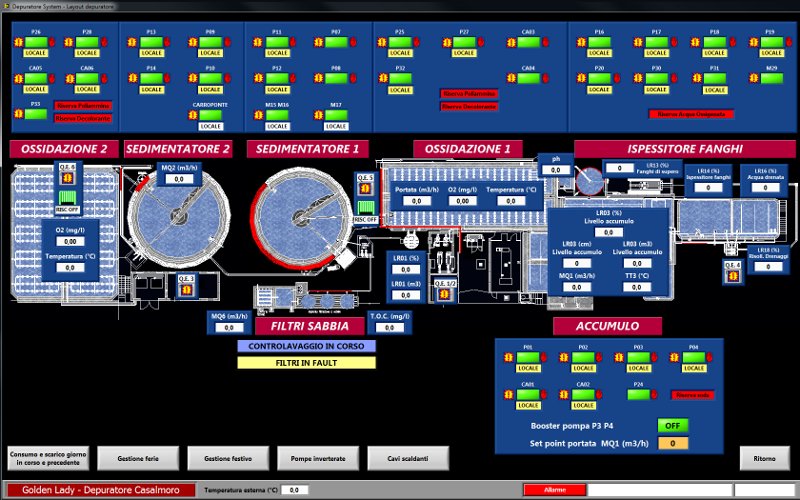Toggle the P08 green status bar
This screenshot has height=500, width=800.
(336, 79)
